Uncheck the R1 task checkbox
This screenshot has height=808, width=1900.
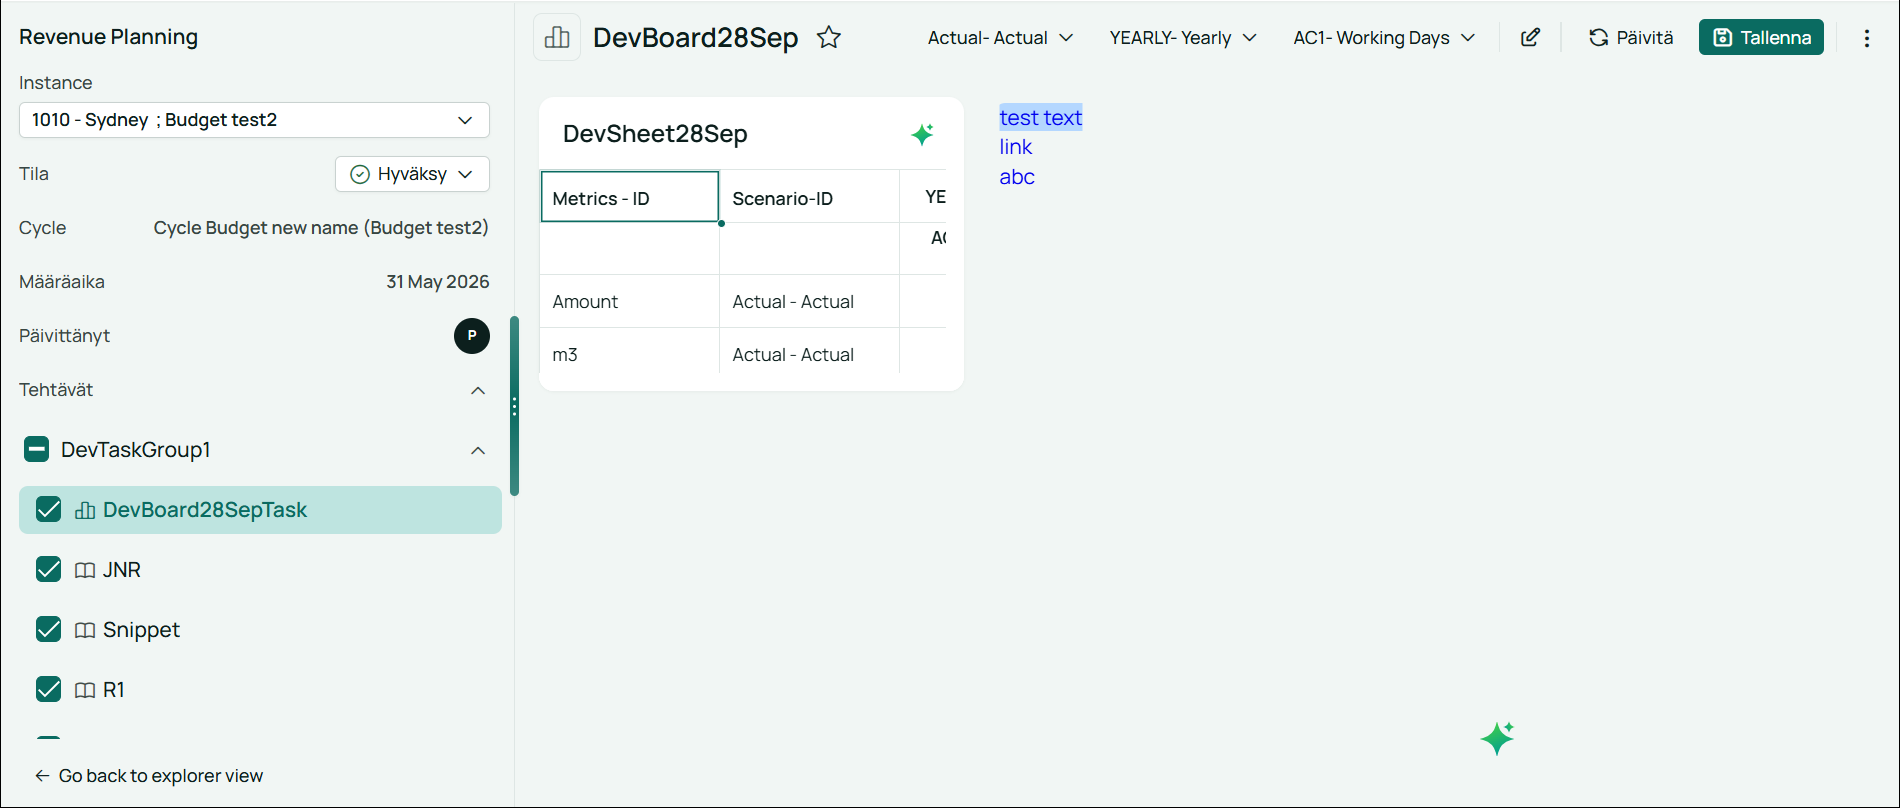click(x=48, y=690)
